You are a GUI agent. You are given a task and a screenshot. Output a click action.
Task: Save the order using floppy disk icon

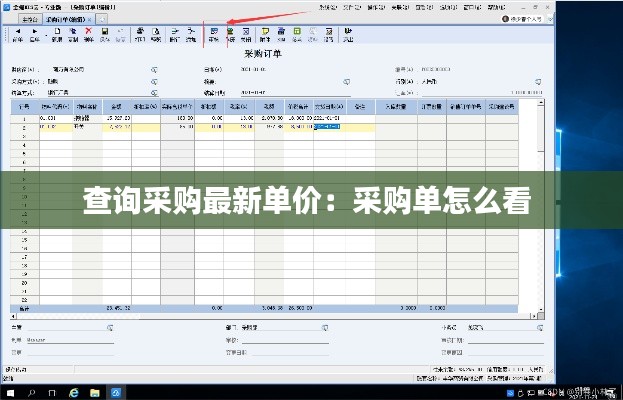104,35
